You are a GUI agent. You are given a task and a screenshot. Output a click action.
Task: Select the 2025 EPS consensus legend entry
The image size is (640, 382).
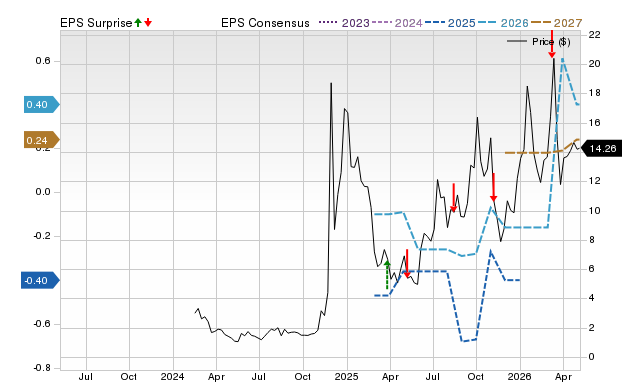450,23
